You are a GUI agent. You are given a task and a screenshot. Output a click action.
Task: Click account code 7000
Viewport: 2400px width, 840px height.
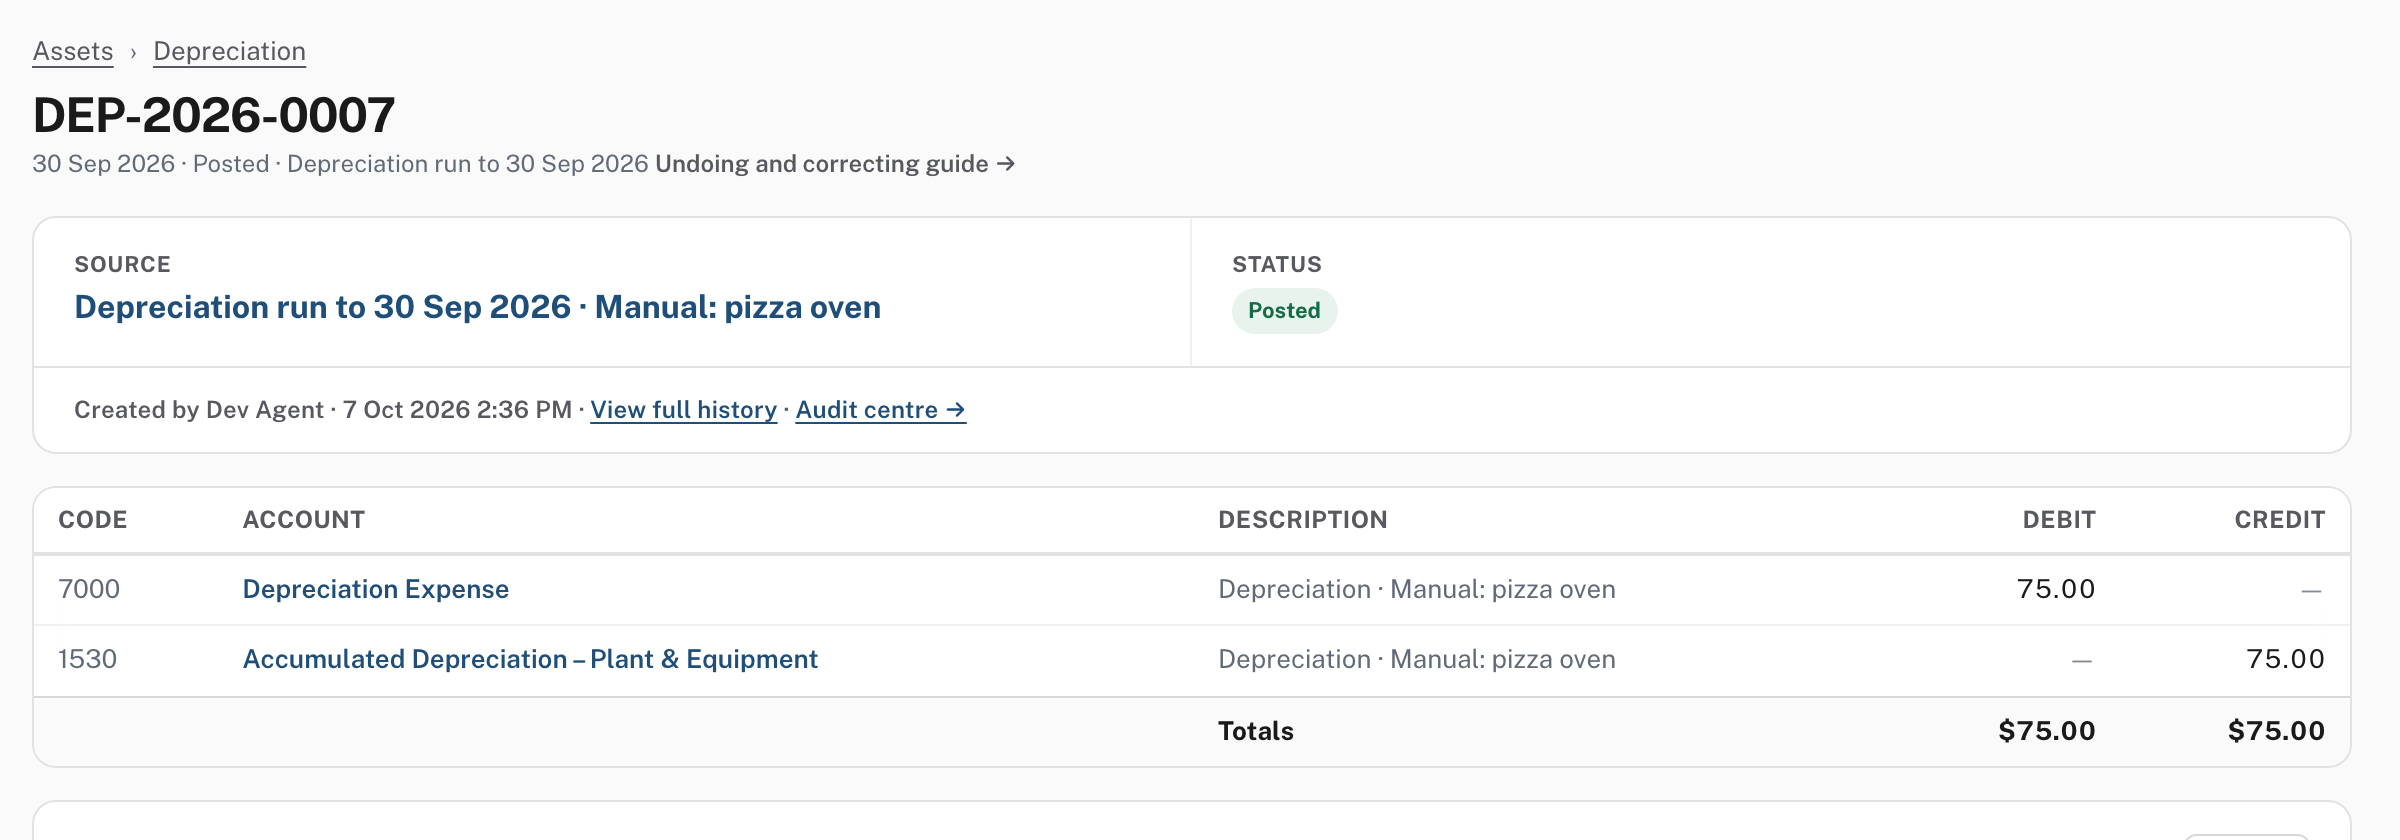[x=89, y=589]
